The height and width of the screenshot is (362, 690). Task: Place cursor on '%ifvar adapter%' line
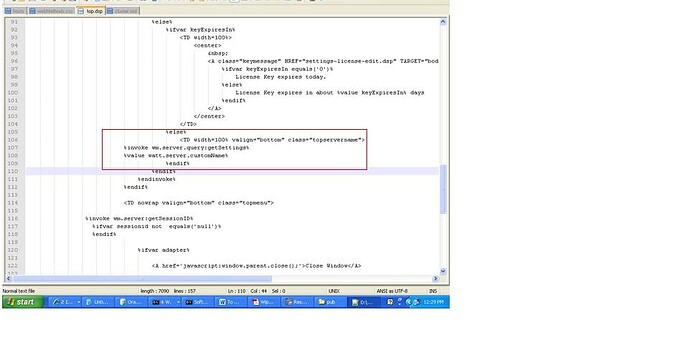[163, 250]
